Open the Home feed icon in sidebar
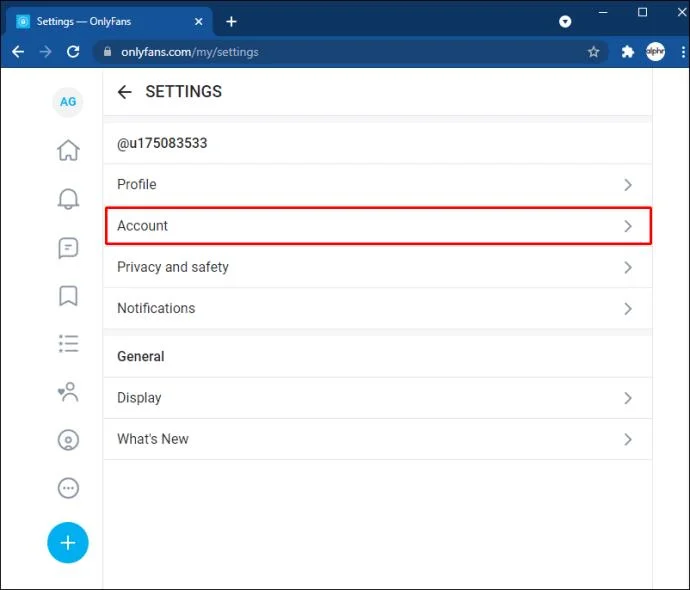690x590 pixels. pyautogui.click(x=68, y=150)
